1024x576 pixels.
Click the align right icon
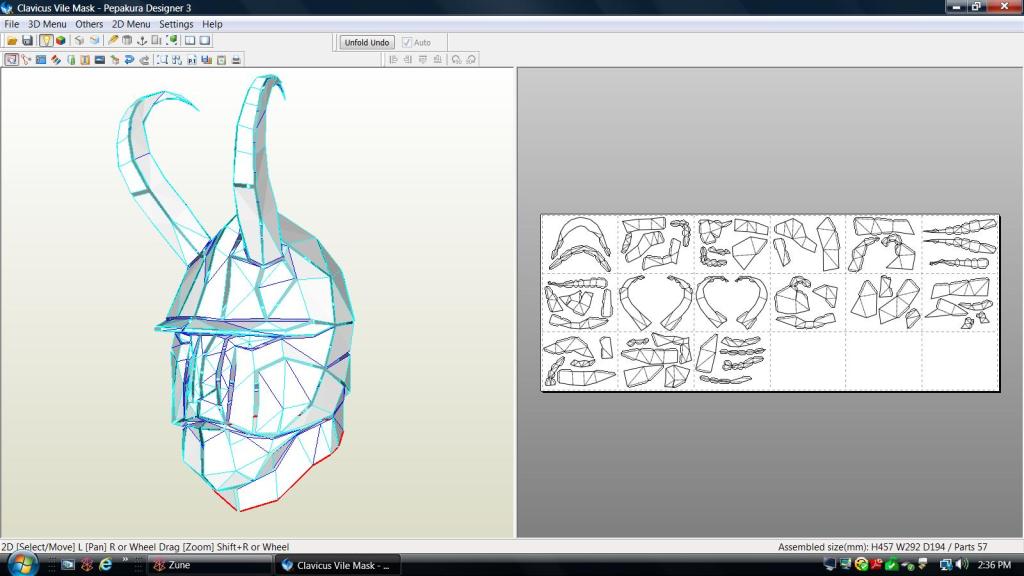pos(408,59)
